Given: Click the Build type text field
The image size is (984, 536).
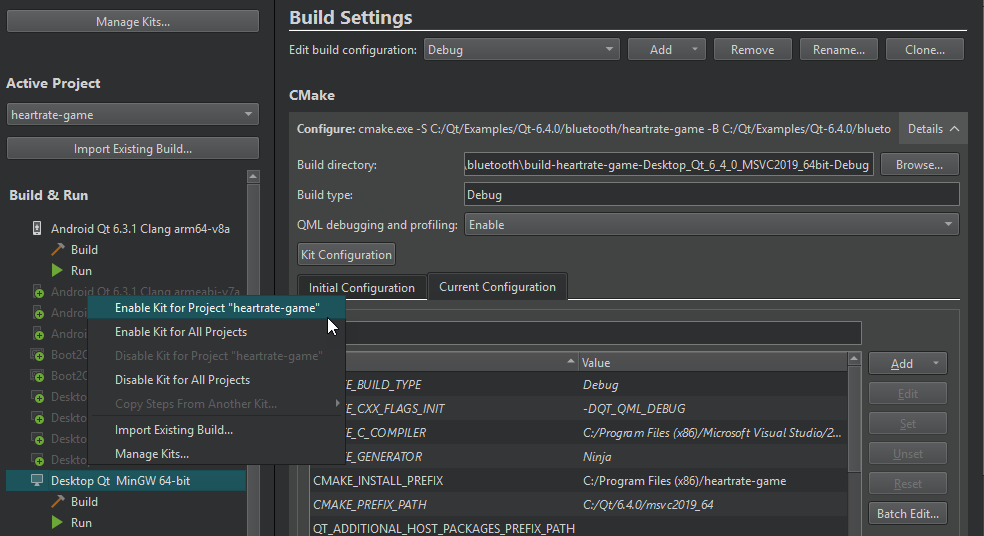Looking at the screenshot, I should click(x=712, y=195).
